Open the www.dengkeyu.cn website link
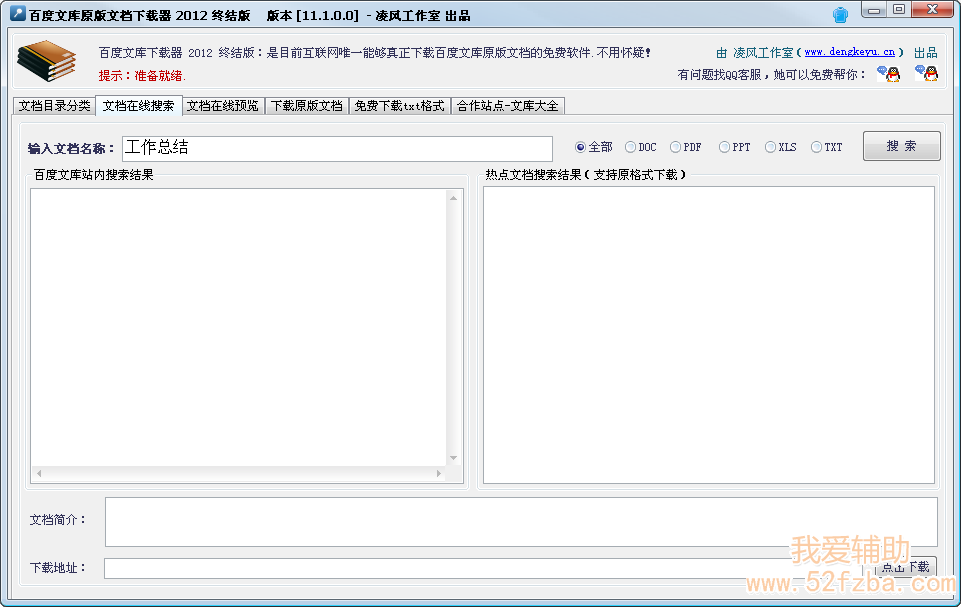This screenshot has width=961, height=607. (x=849, y=52)
